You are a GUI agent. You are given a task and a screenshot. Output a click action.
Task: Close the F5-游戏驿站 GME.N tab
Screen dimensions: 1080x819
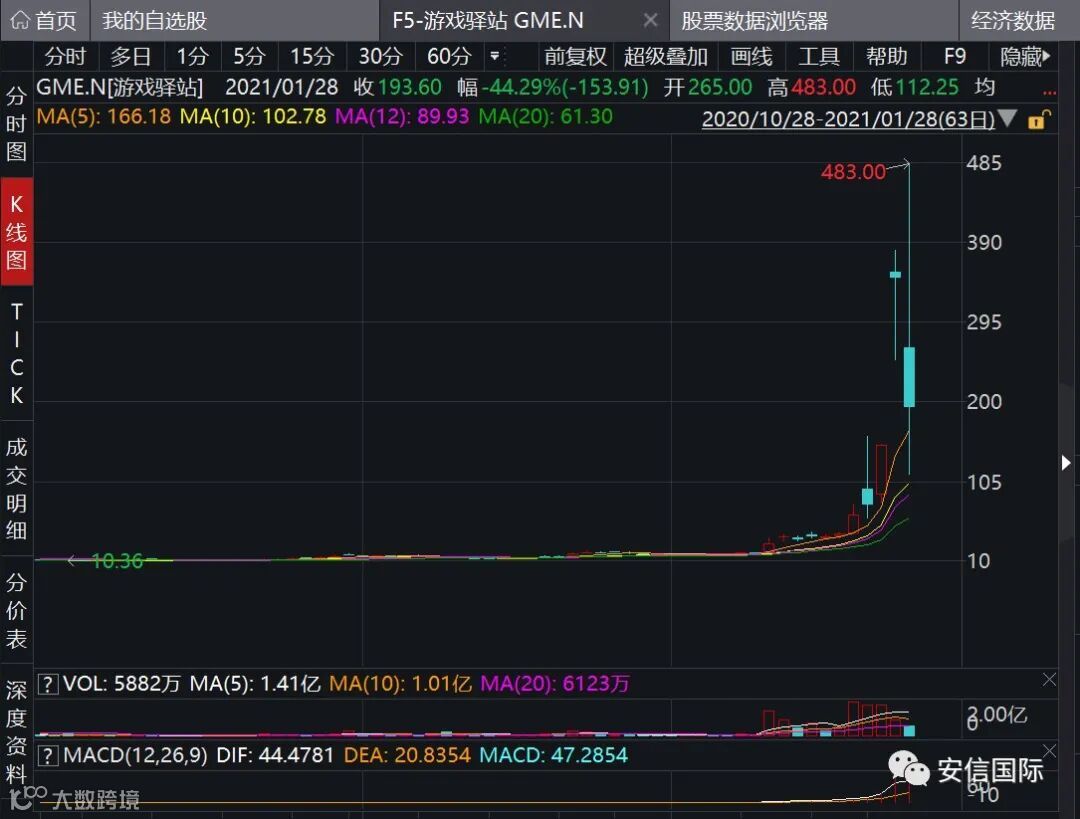tap(650, 20)
